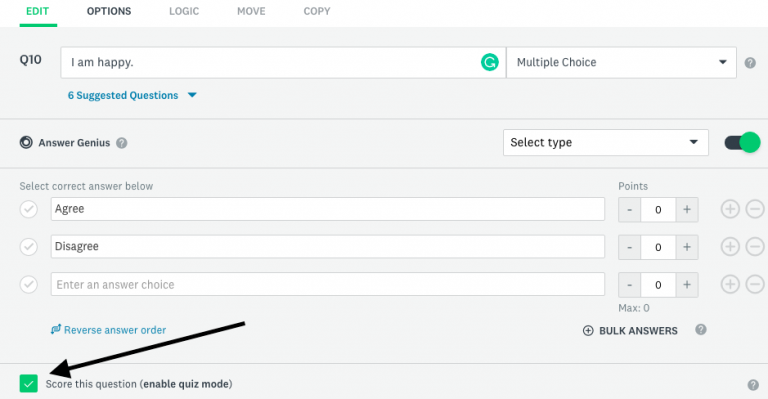Mark the empty choice as correct answer
The height and width of the screenshot is (399, 768).
(28, 284)
